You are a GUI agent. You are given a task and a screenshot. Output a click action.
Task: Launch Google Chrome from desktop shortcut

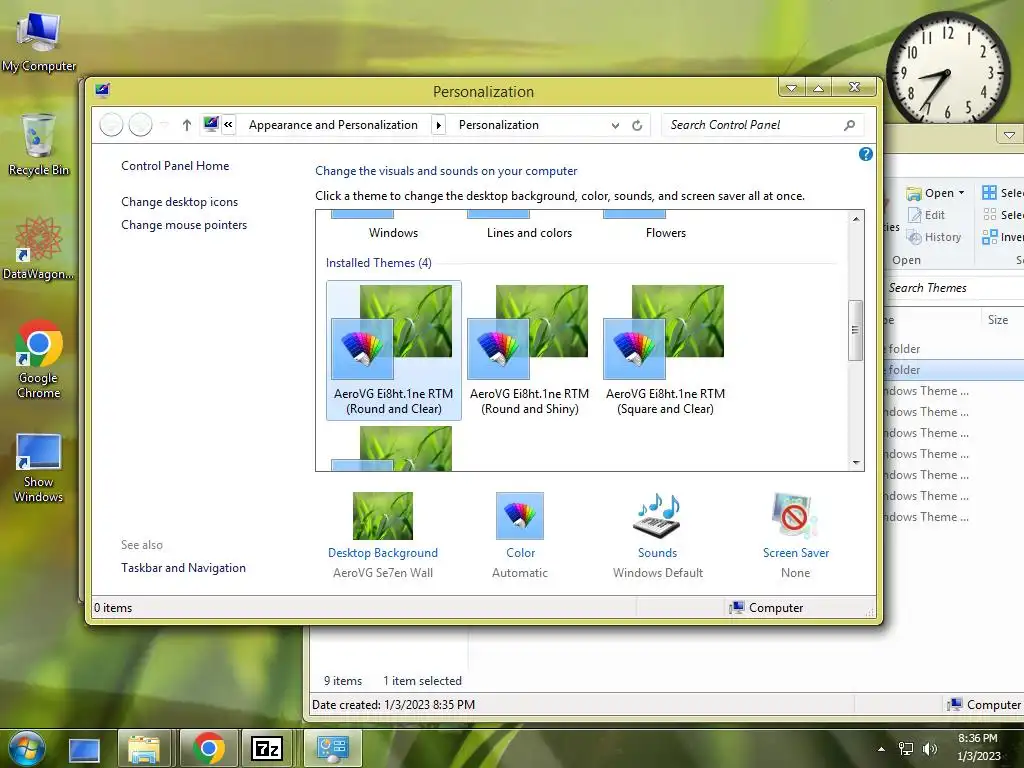[x=39, y=358]
